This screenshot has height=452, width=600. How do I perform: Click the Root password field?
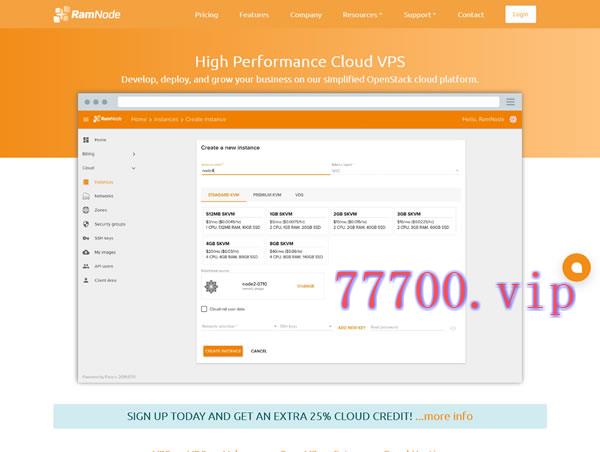pos(408,328)
